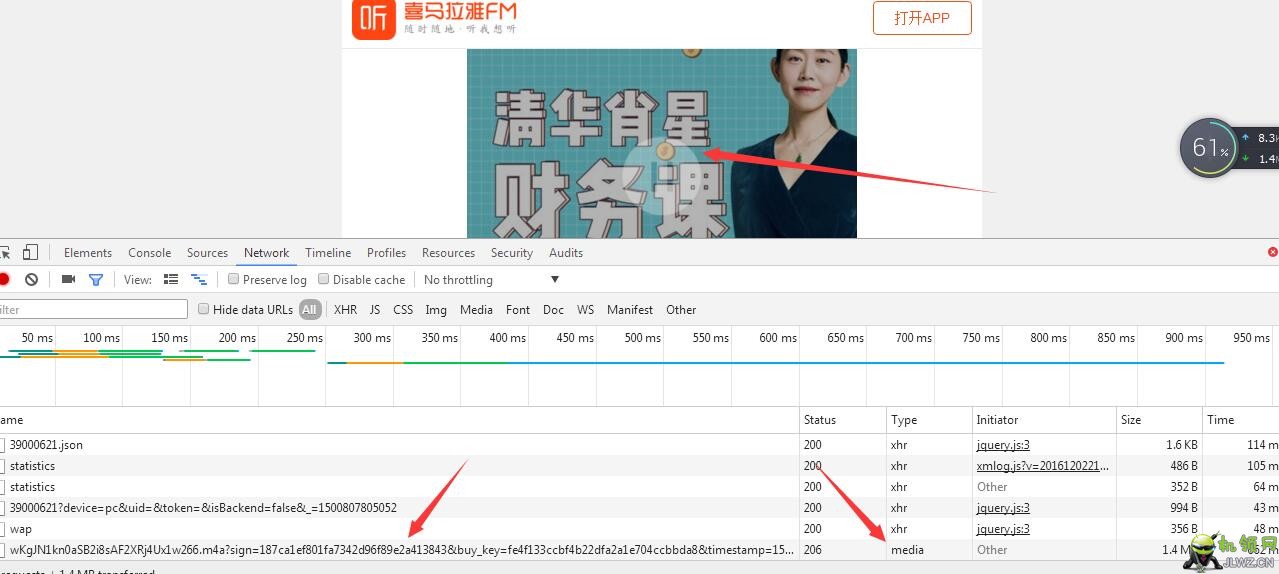Sort by the Type column header
The image size is (1279, 574).
click(930, 420)
